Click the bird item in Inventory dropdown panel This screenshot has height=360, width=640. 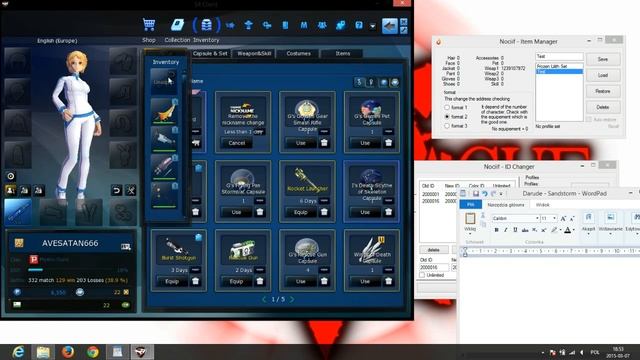point(164,111)
